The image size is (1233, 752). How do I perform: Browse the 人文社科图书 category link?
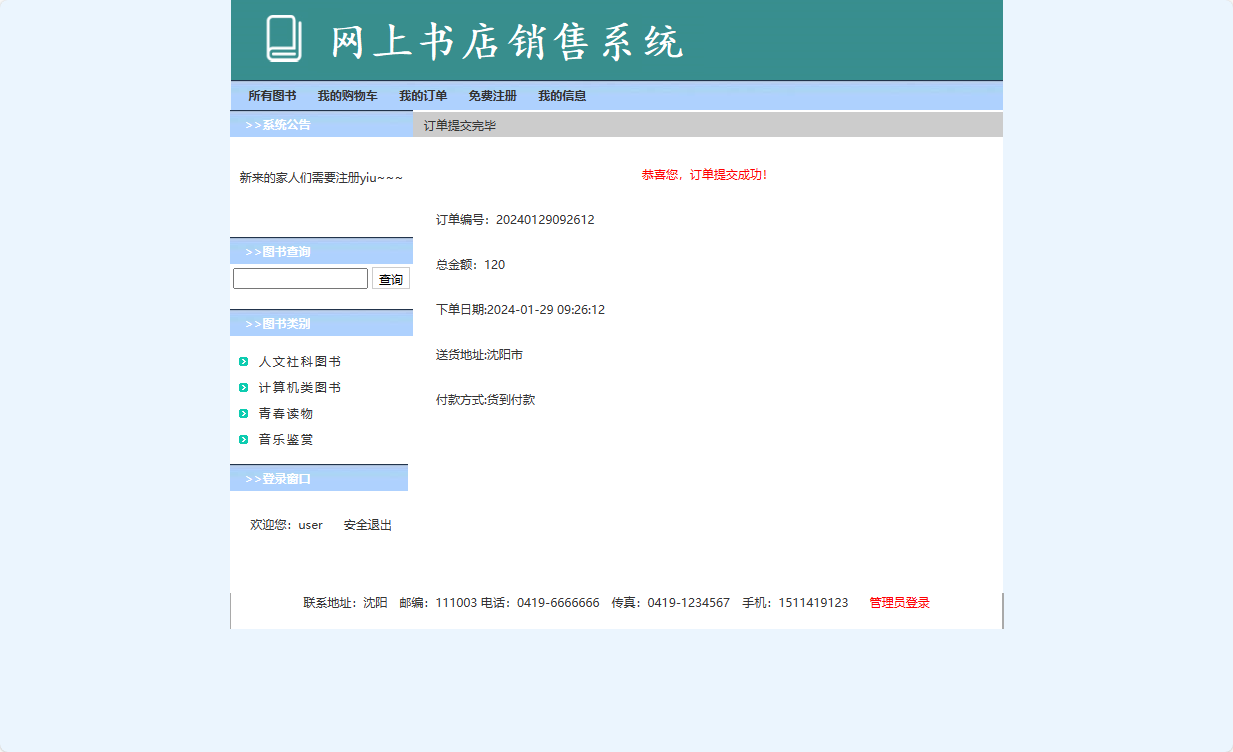tap(302, 361)
